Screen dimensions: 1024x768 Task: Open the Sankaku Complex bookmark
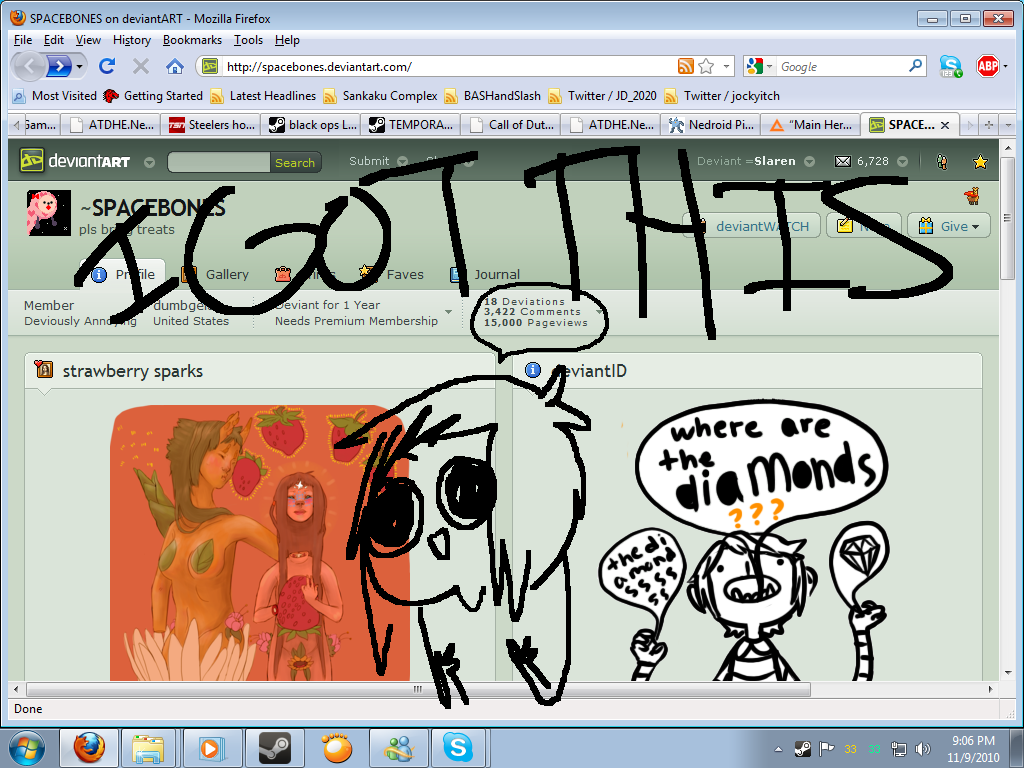[380, 96]
